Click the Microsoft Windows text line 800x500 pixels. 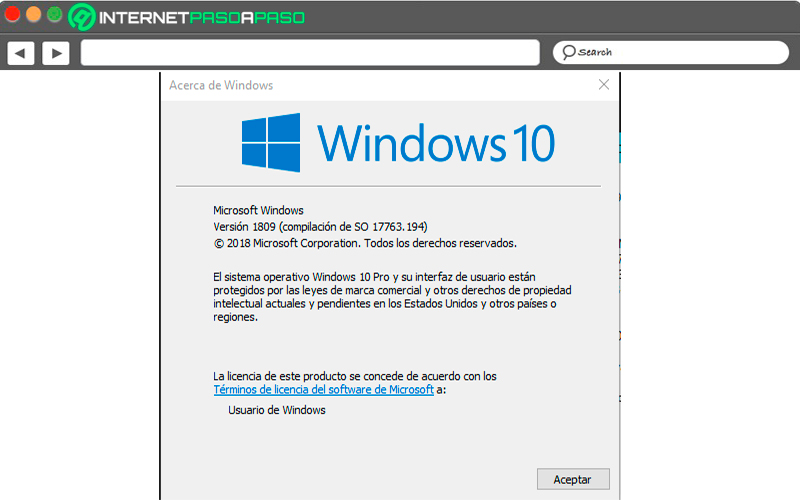(x=258, y=210)
